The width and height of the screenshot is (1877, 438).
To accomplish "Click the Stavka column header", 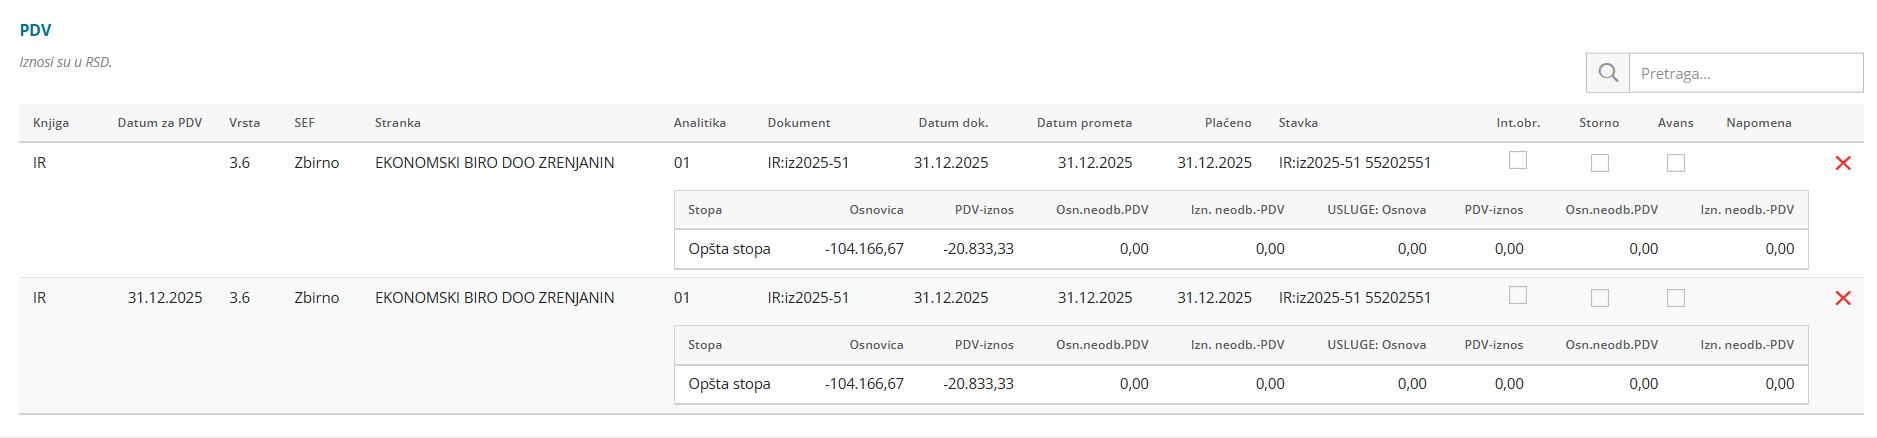I will (x=1298, y=123).
